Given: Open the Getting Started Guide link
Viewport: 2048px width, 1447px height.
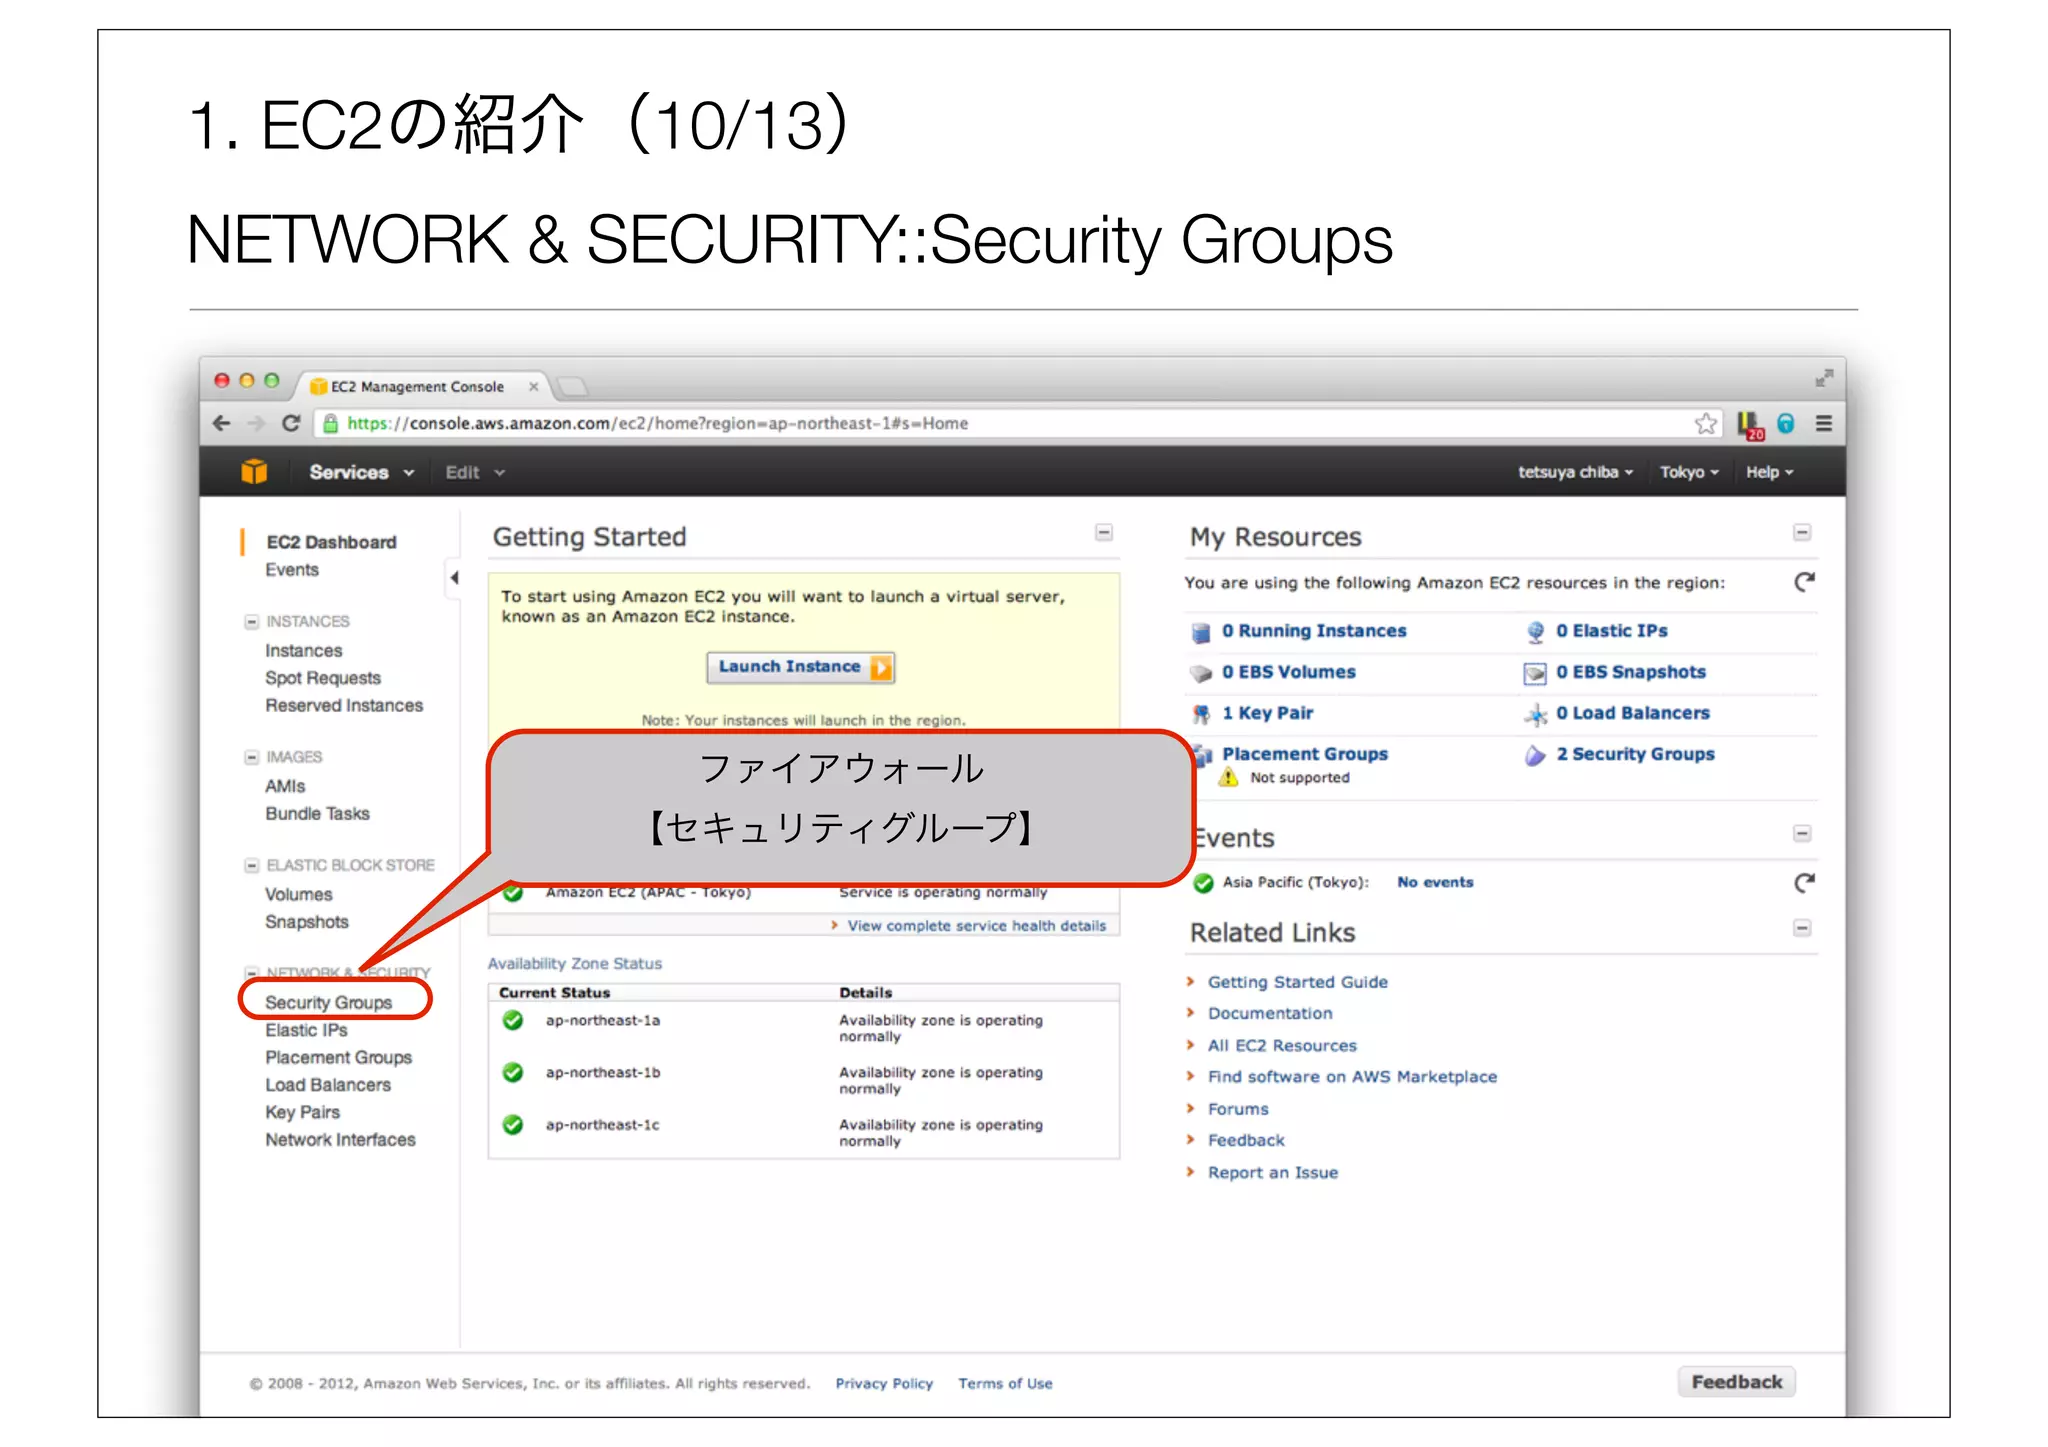Looking at the screenshot, I should 1297,982.
